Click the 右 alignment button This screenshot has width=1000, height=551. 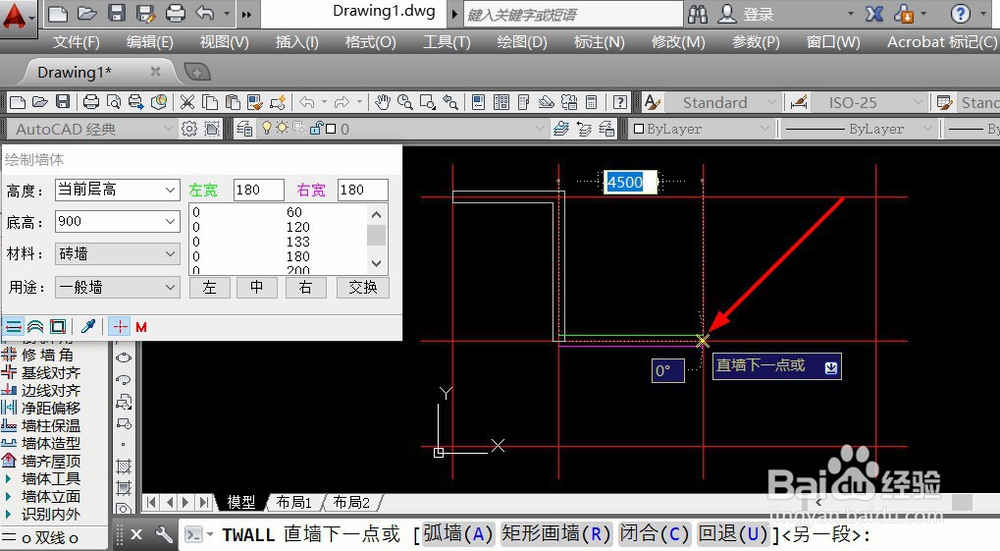(305, 288)
